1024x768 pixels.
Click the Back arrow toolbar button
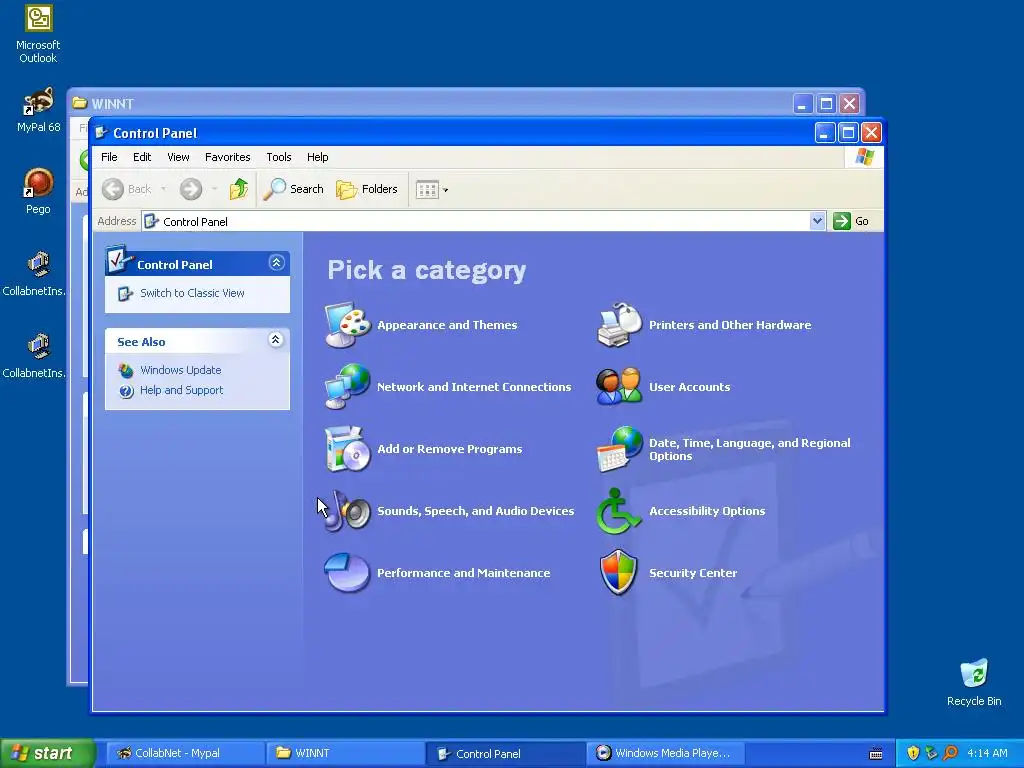(127, 189)
